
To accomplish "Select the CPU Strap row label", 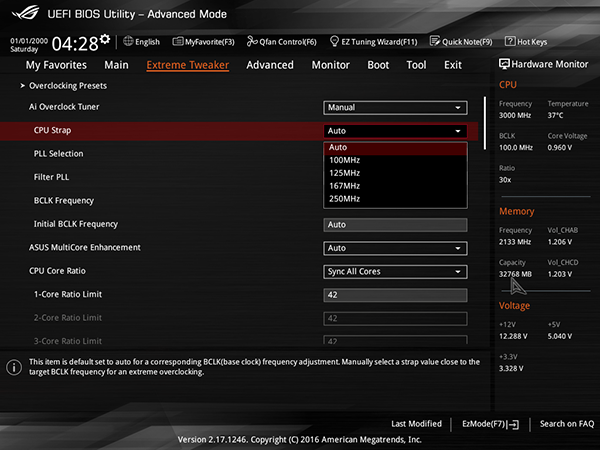I will point(52,130).
